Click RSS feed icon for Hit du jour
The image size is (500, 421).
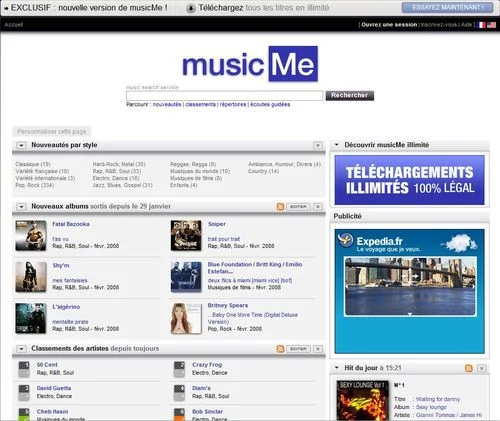[x=469, y=368]
